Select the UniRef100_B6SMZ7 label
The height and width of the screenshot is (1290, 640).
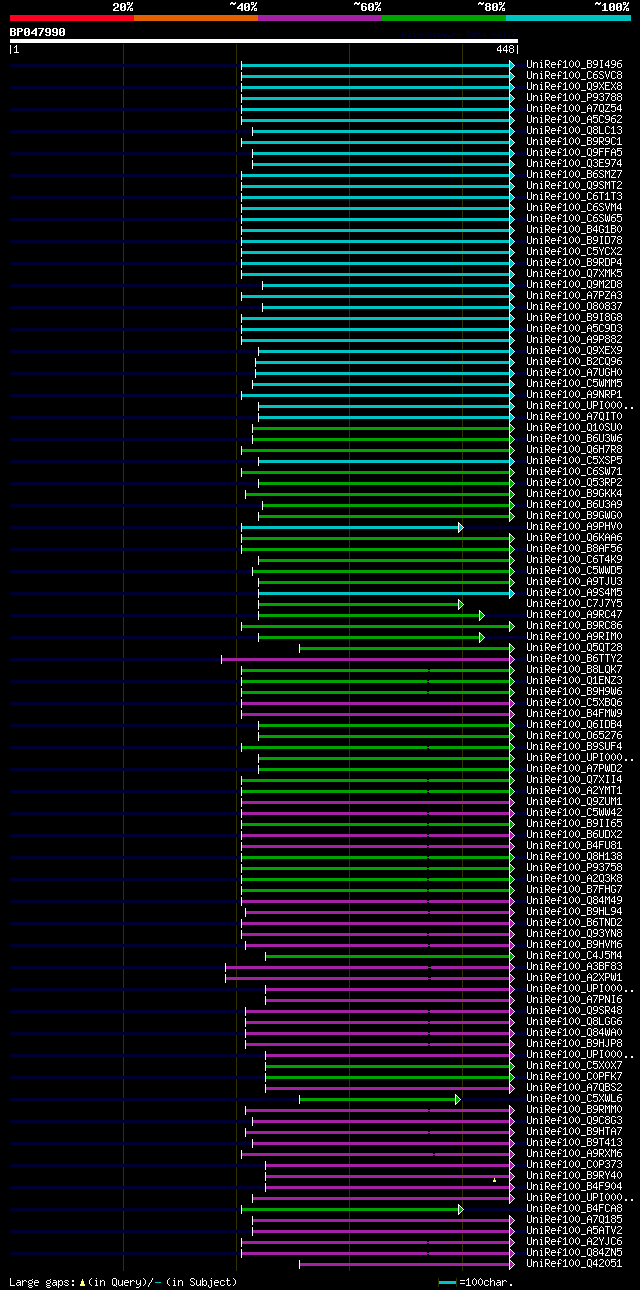click(574, 174)
